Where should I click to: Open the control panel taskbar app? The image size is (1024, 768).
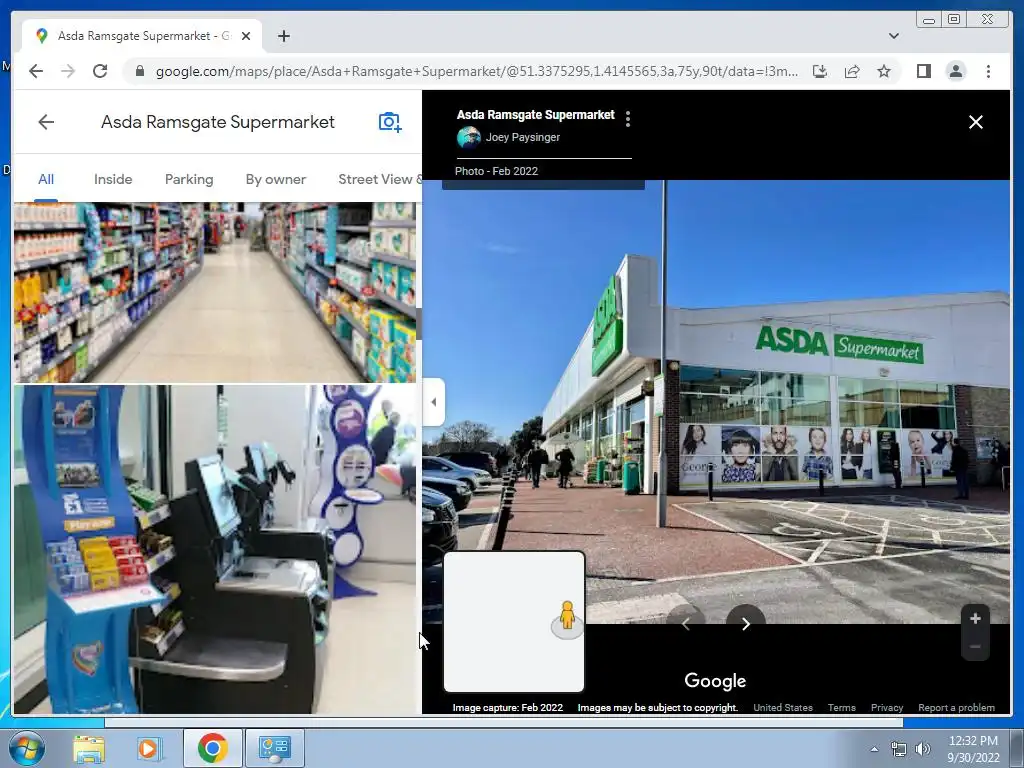(274, 748)
